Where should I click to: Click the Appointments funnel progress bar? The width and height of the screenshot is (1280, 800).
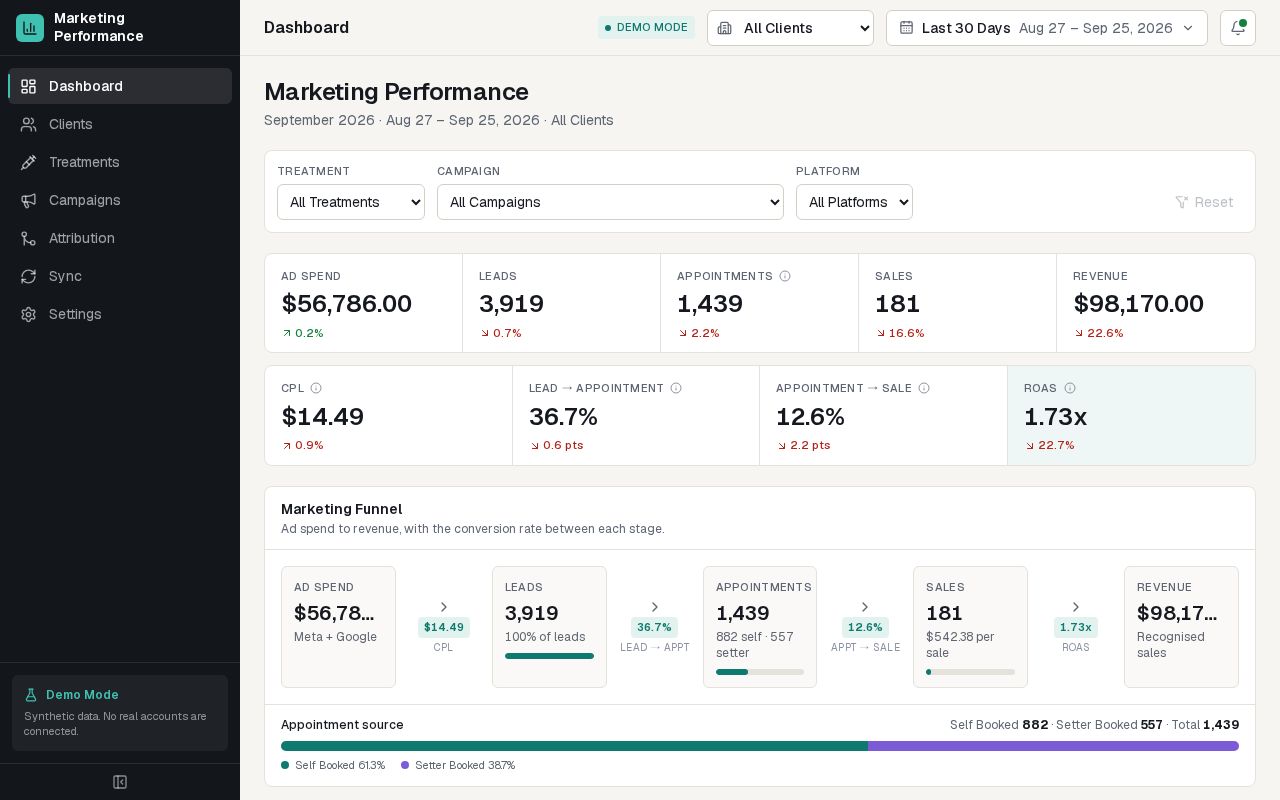[x=760, y=672]
